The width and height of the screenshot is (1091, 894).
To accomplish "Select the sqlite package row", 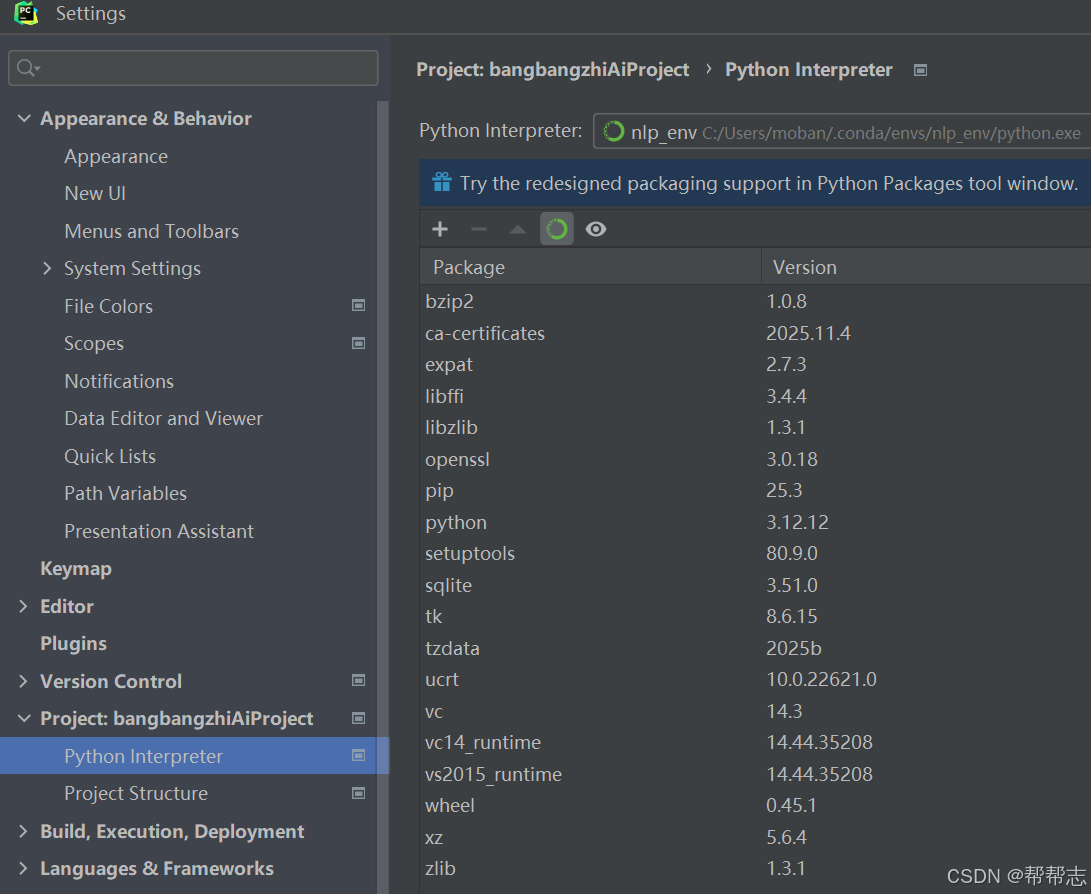I will pos(755,585).
